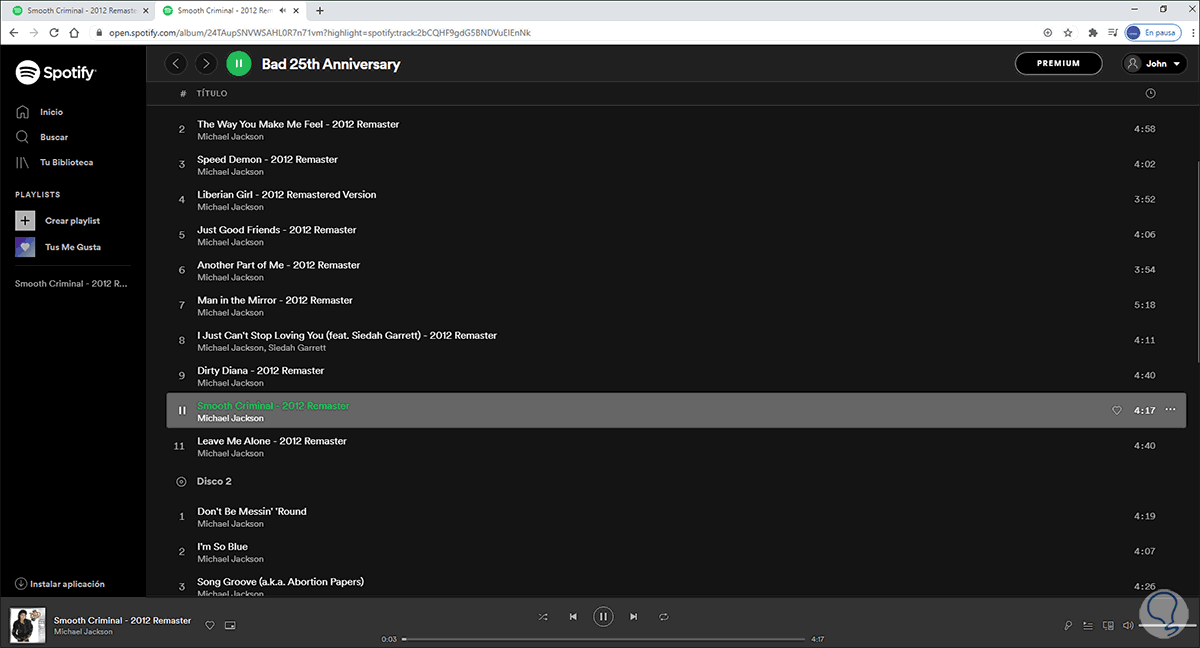1200x648 pixels.
Task: Click the Spotify logo in the sidebar
Action: click(56, 73)
